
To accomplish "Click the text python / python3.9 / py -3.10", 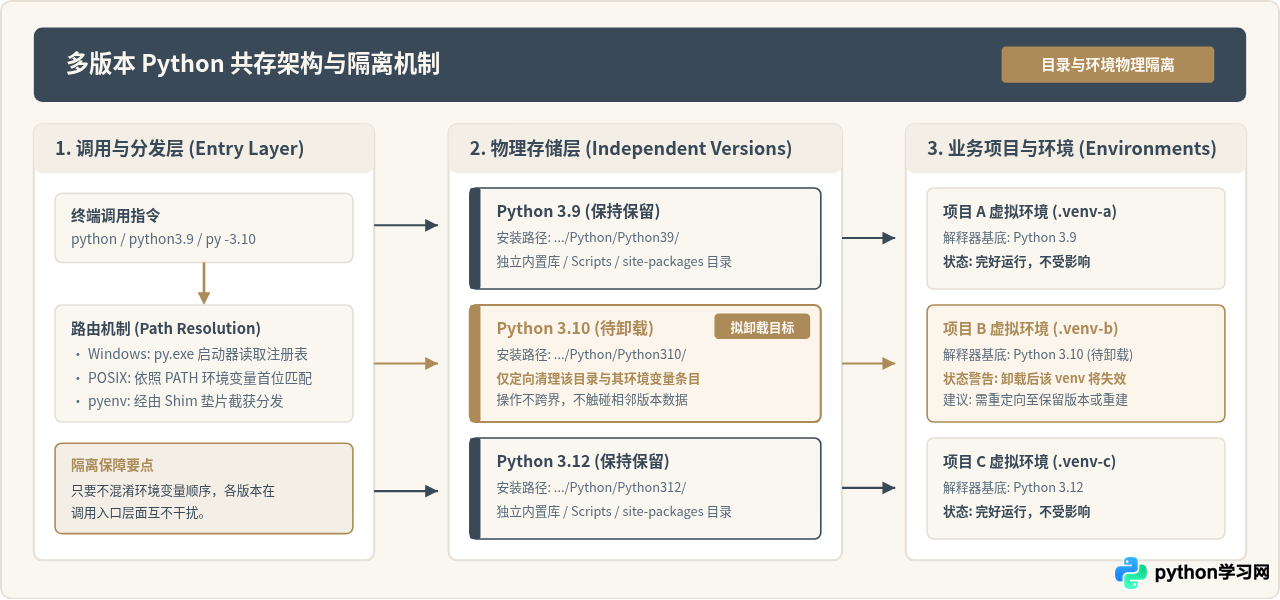I will tap(164, 239).
